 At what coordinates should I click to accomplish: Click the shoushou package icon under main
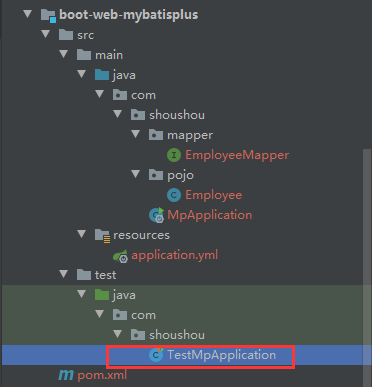click(138, 115)
